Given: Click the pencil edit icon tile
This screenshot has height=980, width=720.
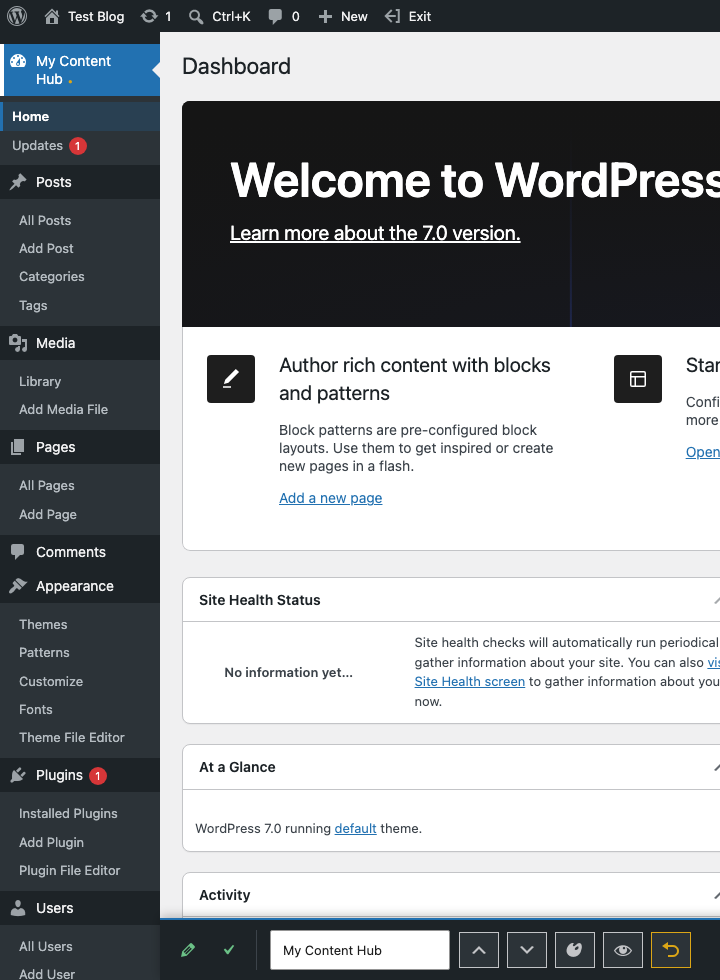Looking at the screenshot, I should point(231,379).
